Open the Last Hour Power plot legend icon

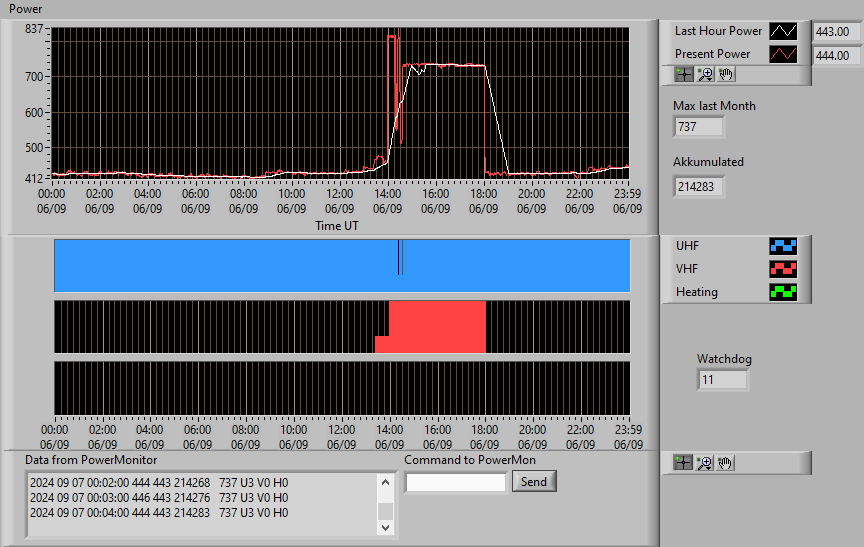coord(783,31)
